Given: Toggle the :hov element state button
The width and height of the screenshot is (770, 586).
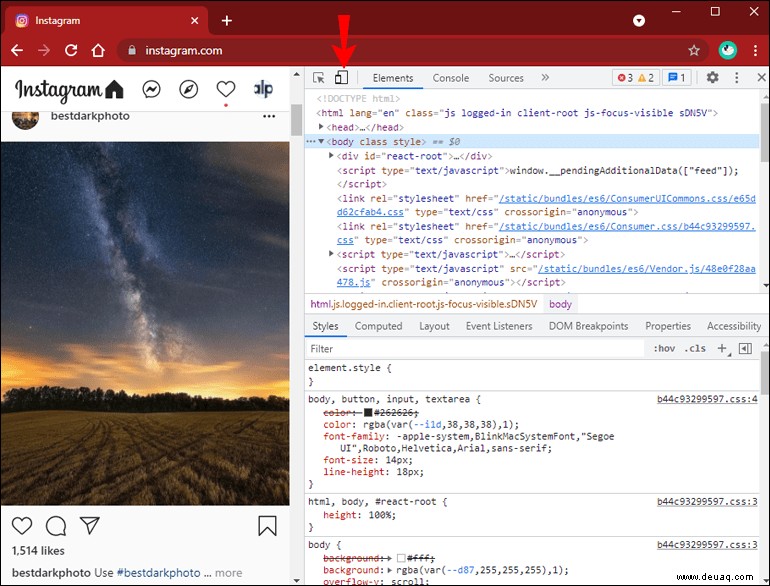Looking at the screenshot, I should click(664, 349).
